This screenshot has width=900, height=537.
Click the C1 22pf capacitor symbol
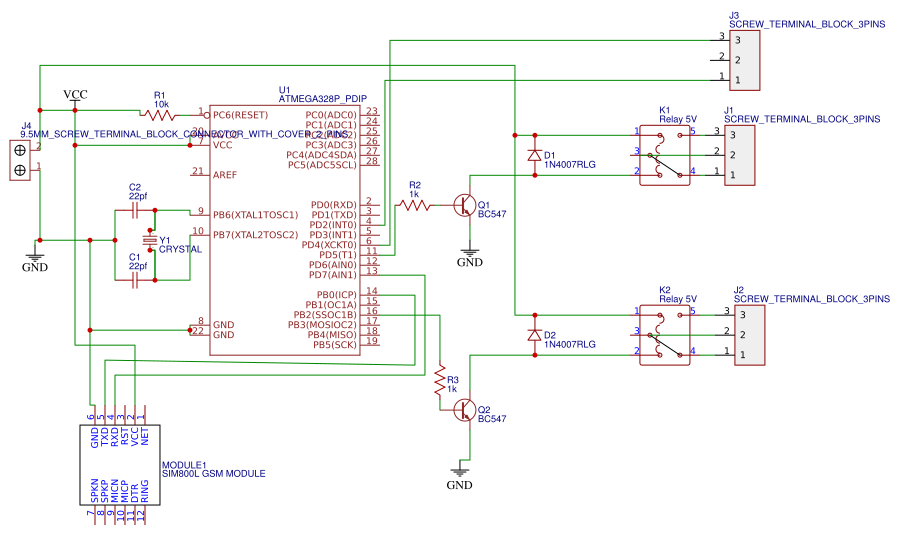pos(135,280)
